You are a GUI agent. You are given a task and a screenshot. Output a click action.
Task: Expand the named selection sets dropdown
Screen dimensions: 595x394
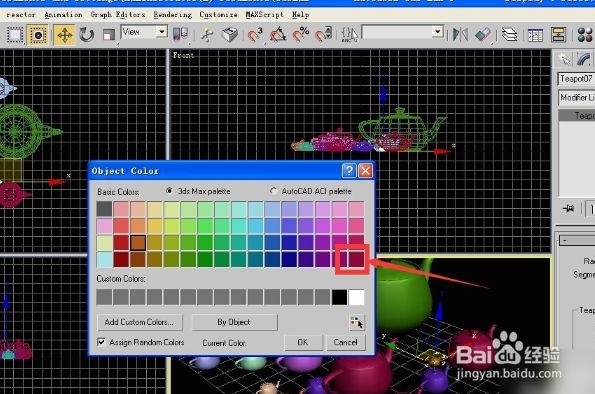pos(403,32)
